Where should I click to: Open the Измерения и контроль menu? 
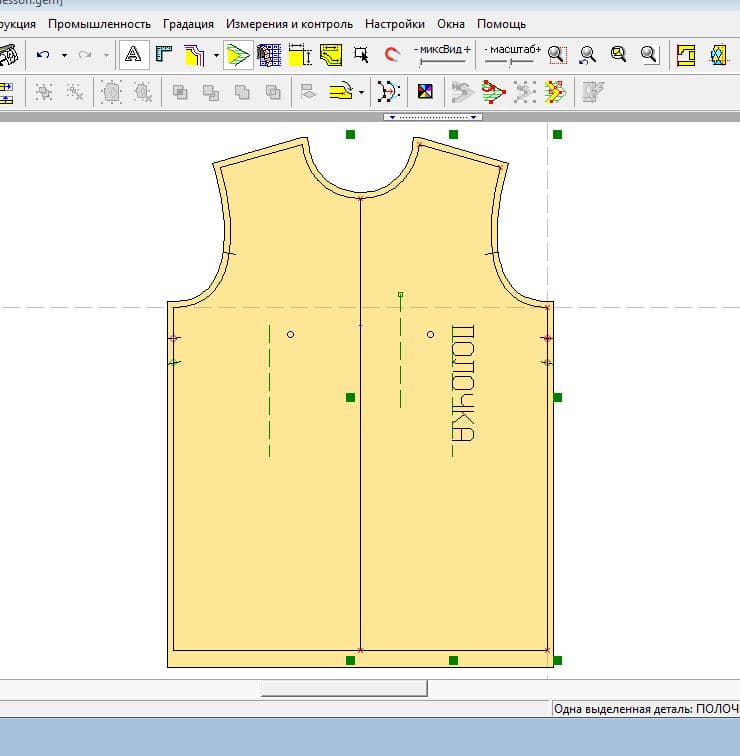[289, 24]
